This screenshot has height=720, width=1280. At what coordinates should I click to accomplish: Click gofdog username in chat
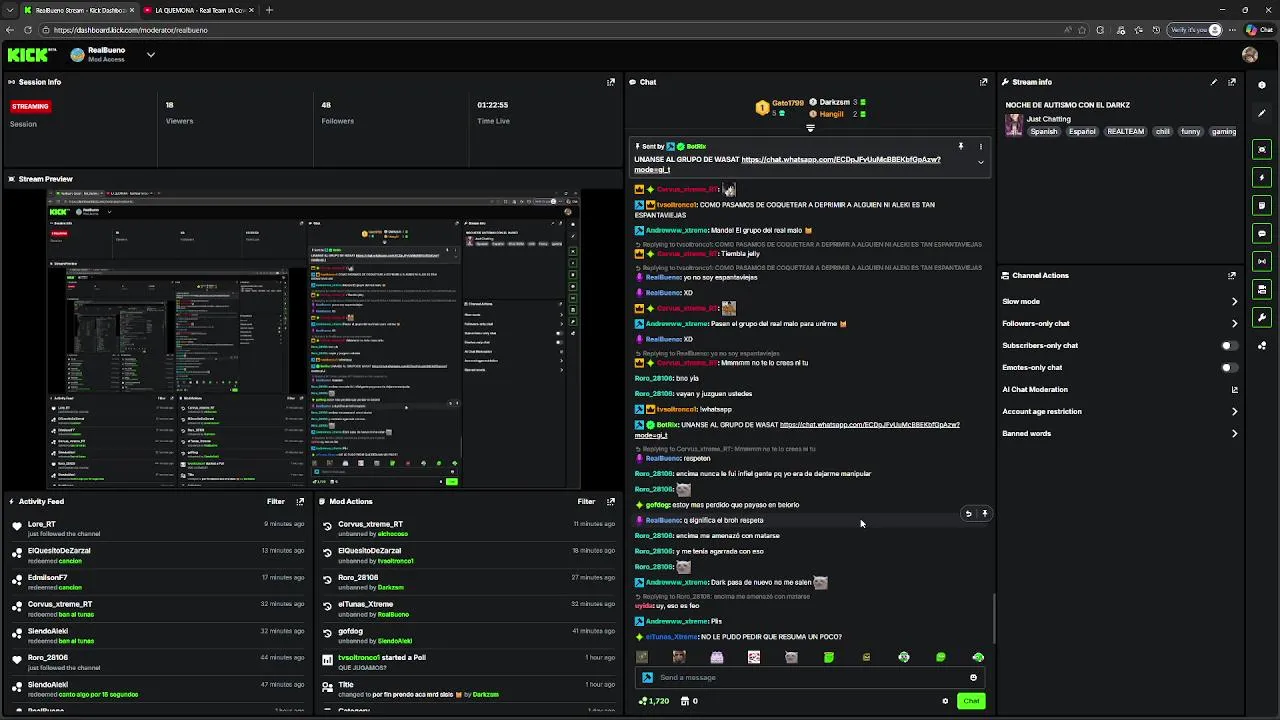click(x=658, y=505)
